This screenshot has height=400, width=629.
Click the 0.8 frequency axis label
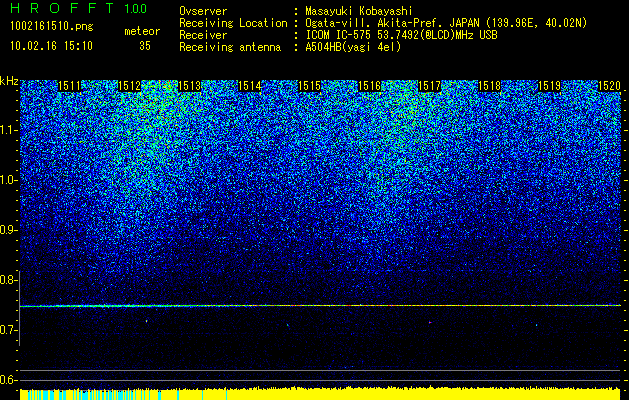click(x=8, y=280)
